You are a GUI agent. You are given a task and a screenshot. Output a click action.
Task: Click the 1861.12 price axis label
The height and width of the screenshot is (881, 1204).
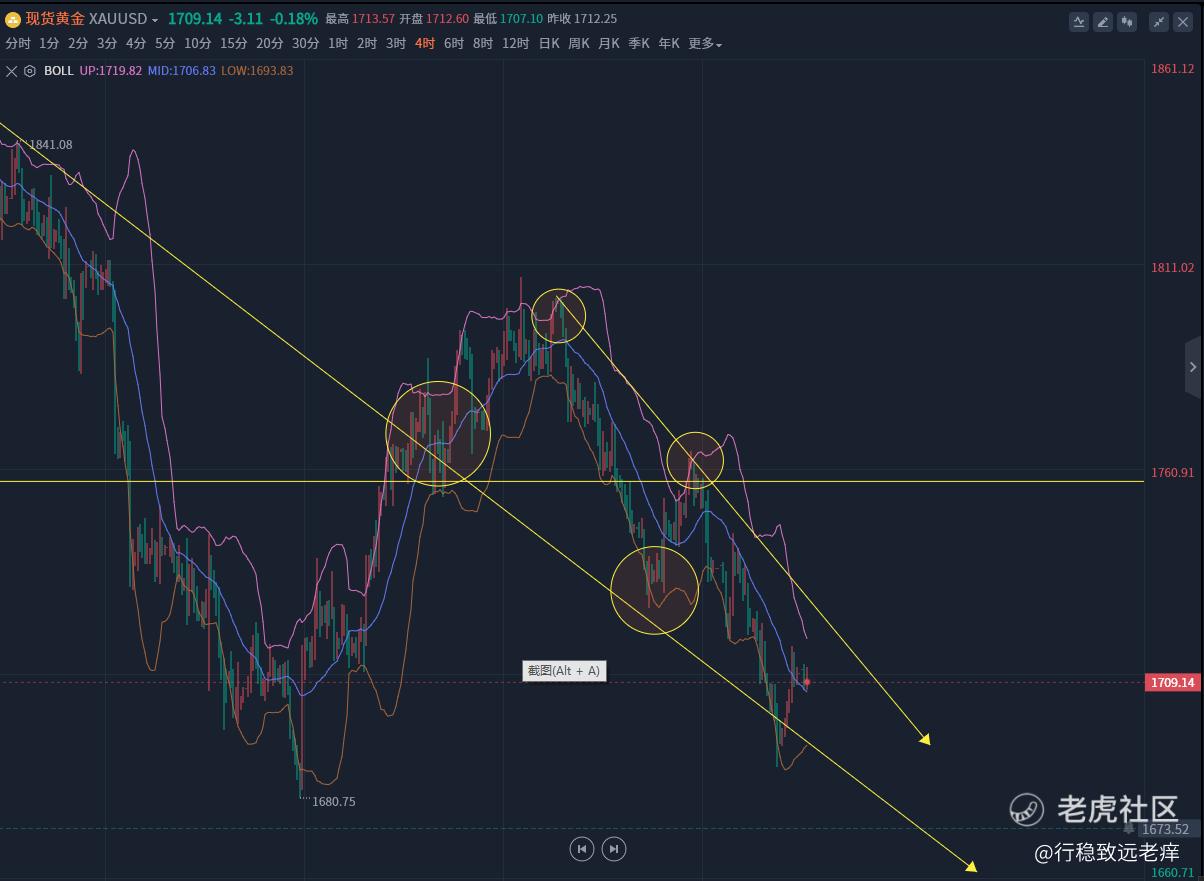(1173, 69)
